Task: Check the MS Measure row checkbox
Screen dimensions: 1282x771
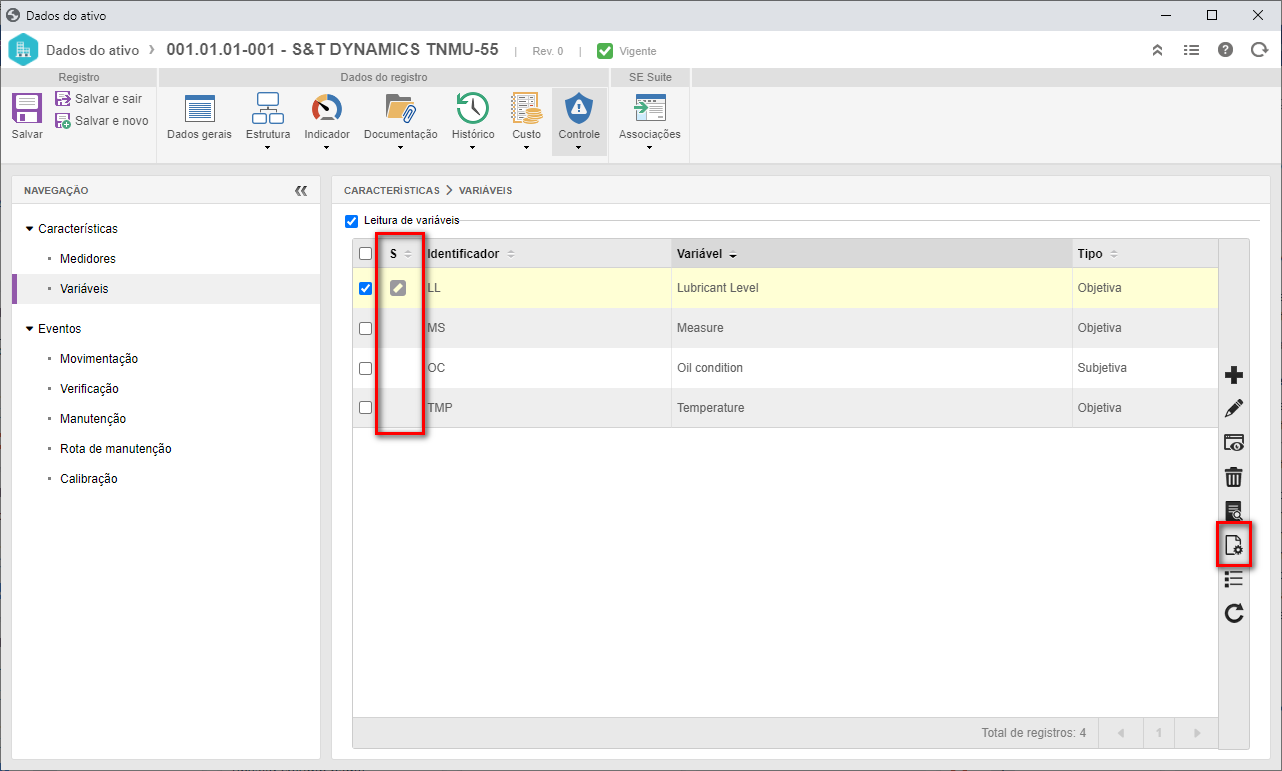Action: point(365,328)
